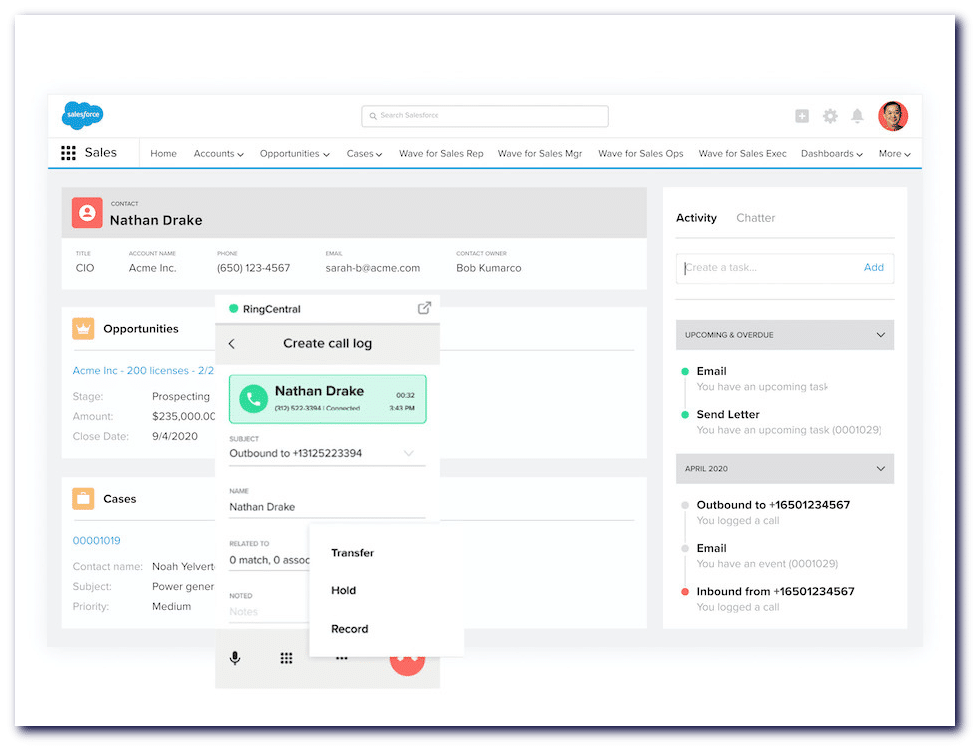Go back using the call log arrow
The image size is (980, 751).
(232, 344)
